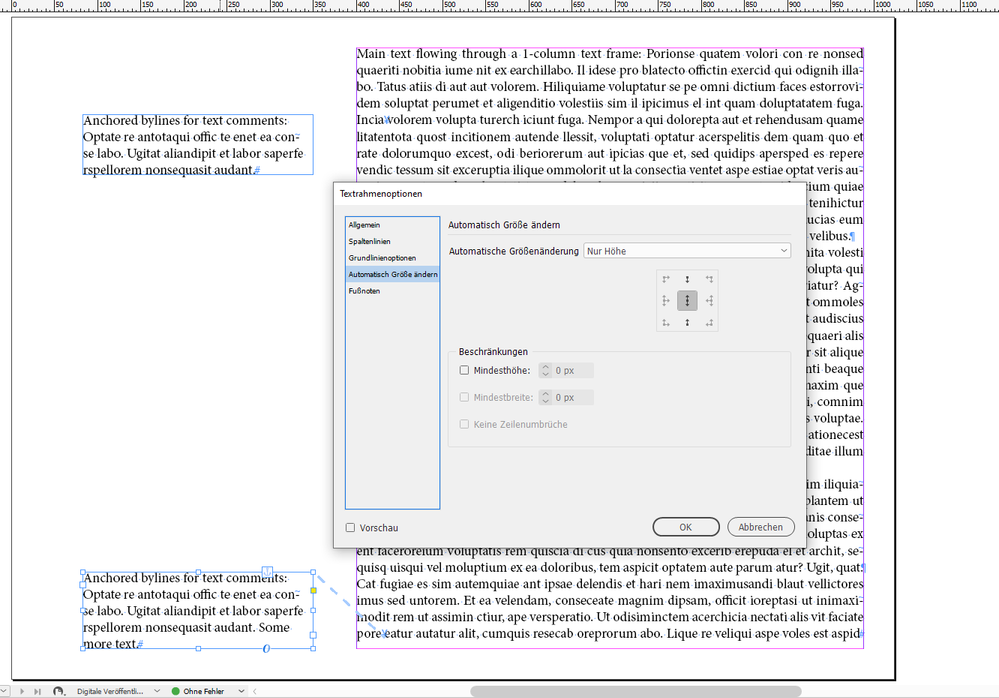Toggle the Vorschau checkbox
The image size is (999, 698).
(x=351, y=526)
